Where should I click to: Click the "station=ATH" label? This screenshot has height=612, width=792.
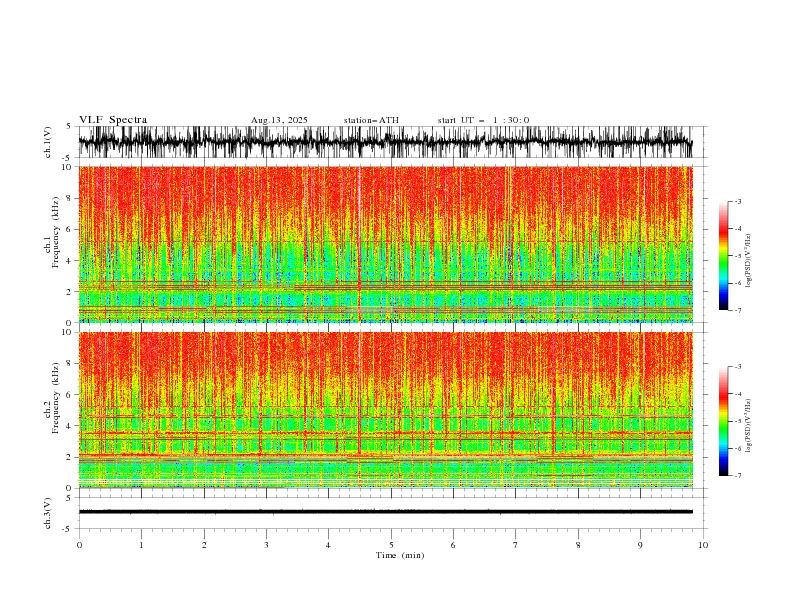[371, 120]
